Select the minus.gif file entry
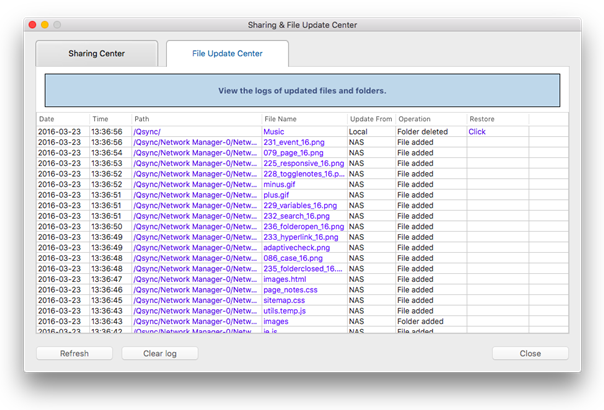604x410 pixels. tap(279, 185)
